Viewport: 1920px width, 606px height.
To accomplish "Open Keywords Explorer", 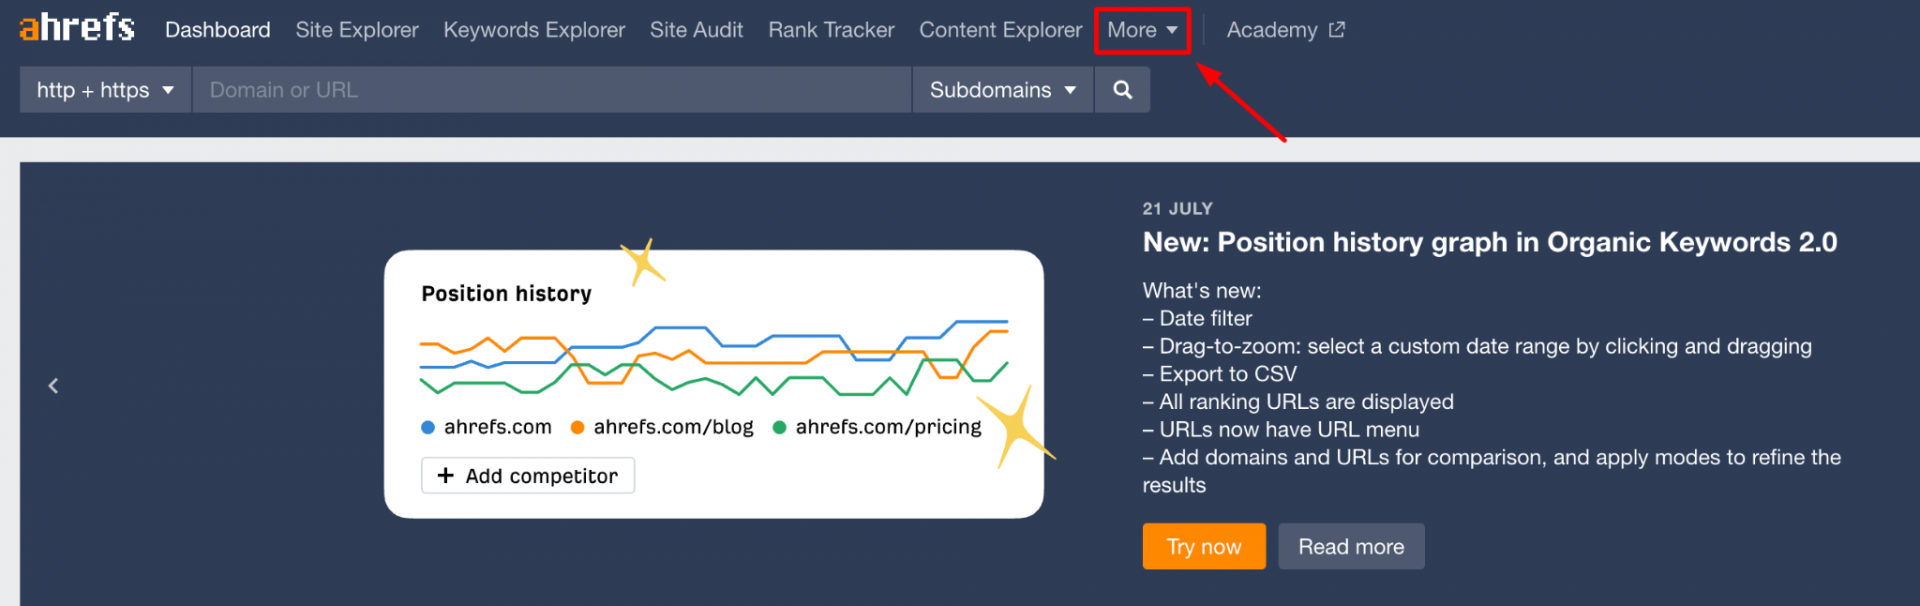I will pos(534,30).
